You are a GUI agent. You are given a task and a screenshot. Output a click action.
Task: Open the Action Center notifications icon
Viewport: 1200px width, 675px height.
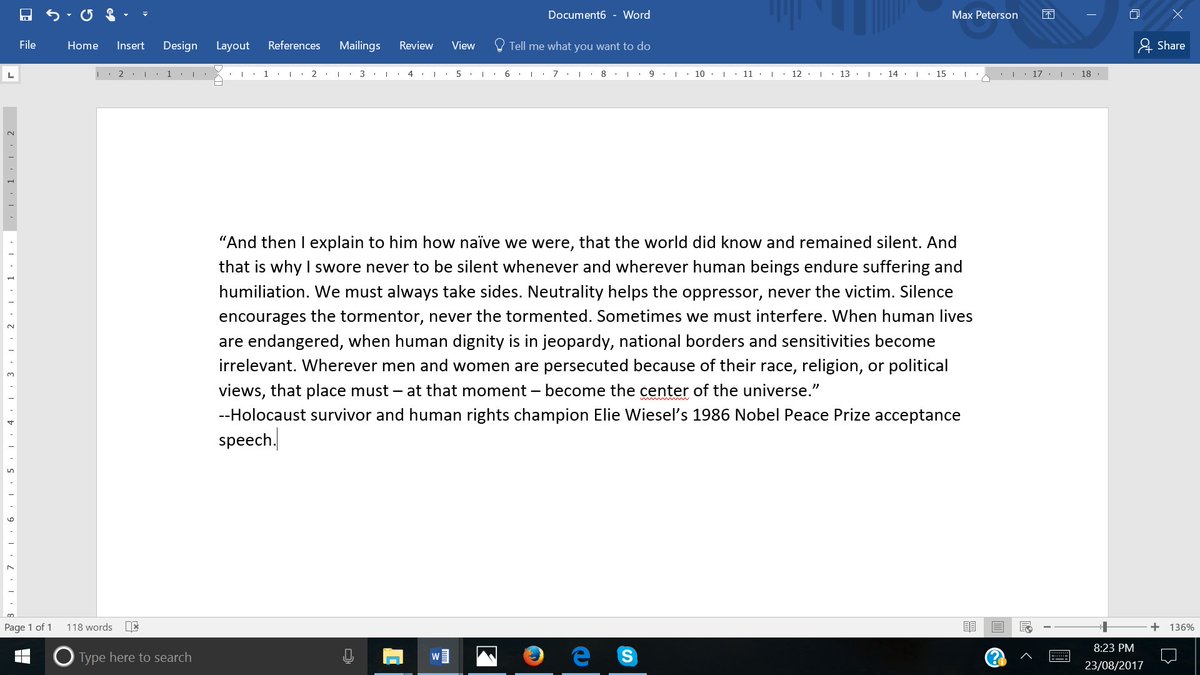pos(1169,657)
